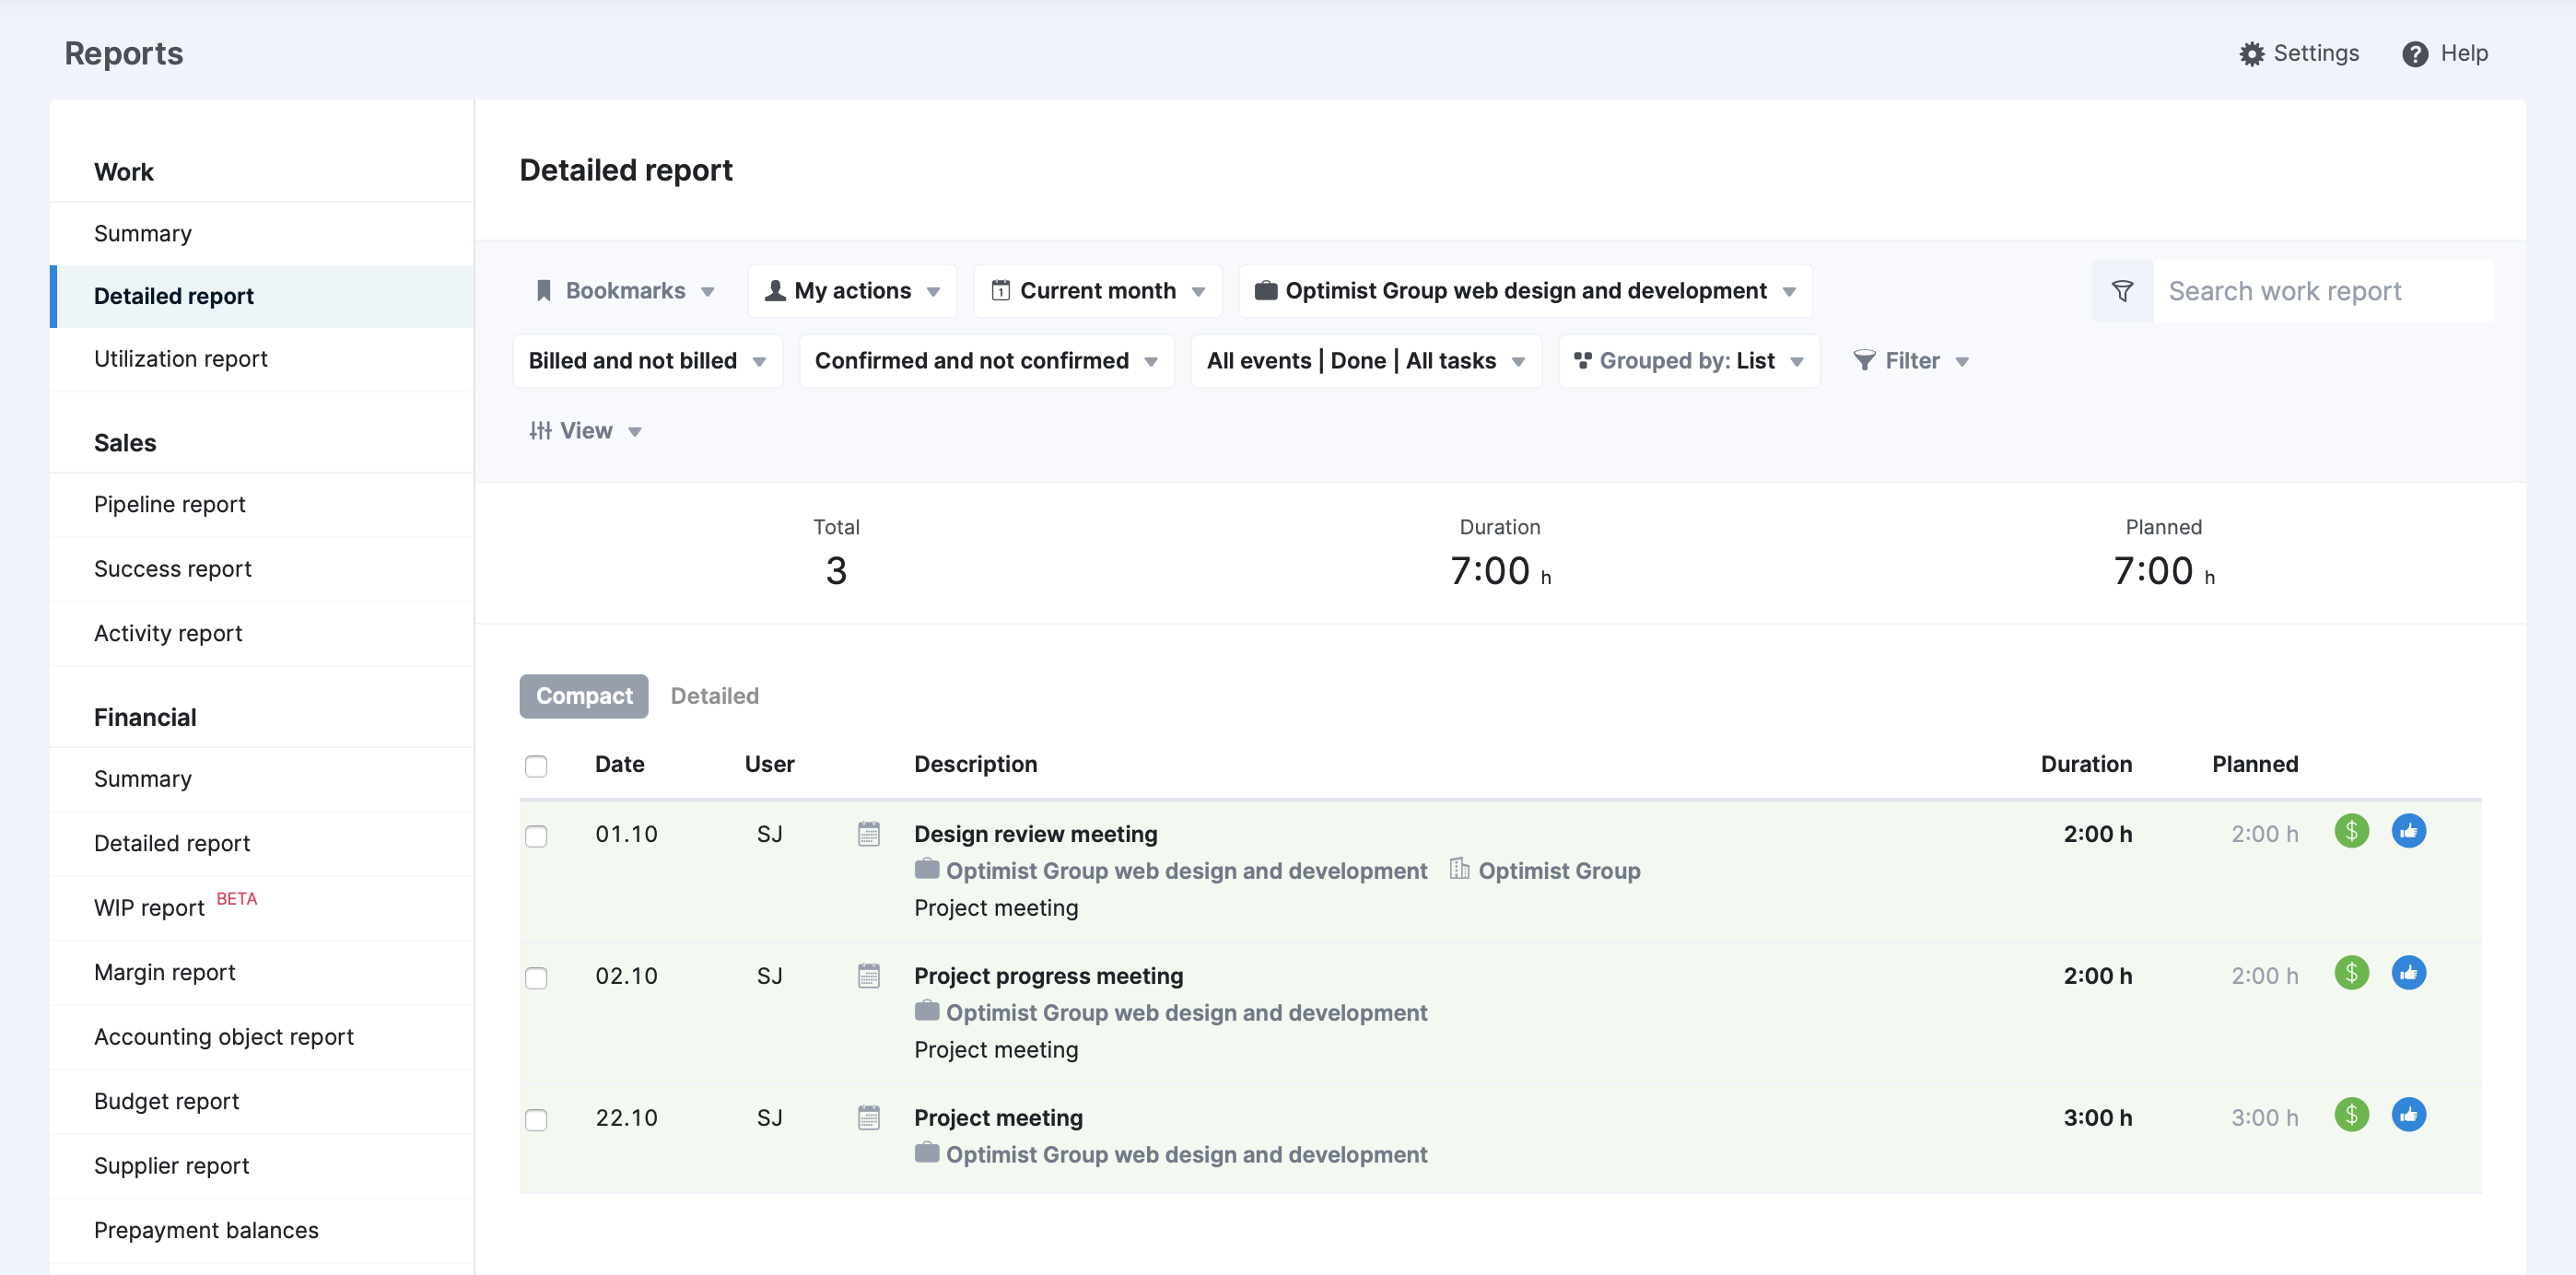Viewport: 2576px width, 1275px height.
Task: Open Optimist Group customer link
Action: 1559,871
